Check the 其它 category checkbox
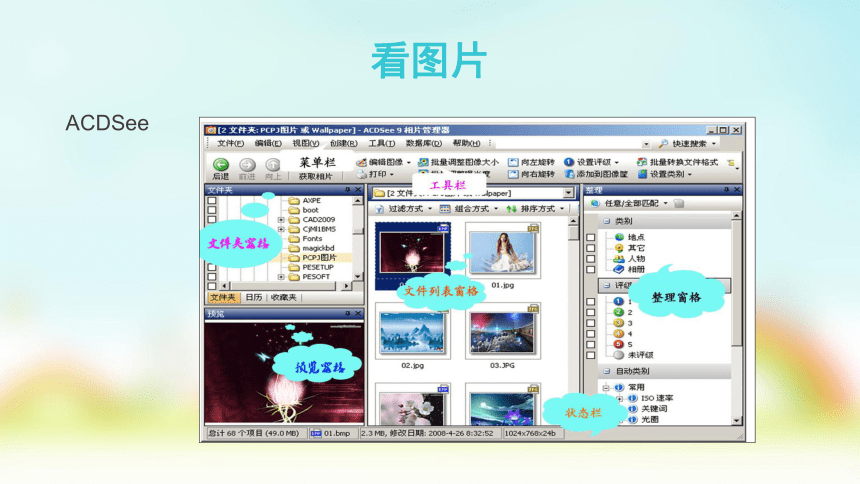860x484 pixels. point(591,248)
